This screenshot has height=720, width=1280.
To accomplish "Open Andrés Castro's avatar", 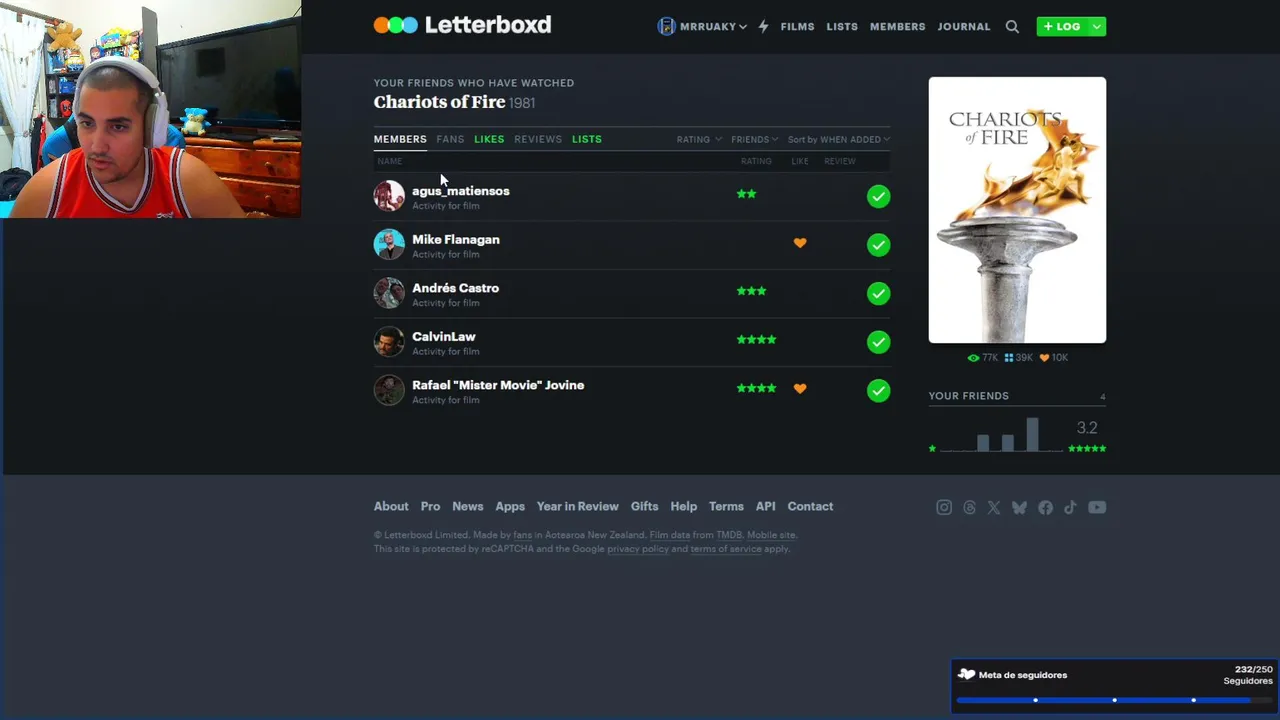I will [389, 293].
